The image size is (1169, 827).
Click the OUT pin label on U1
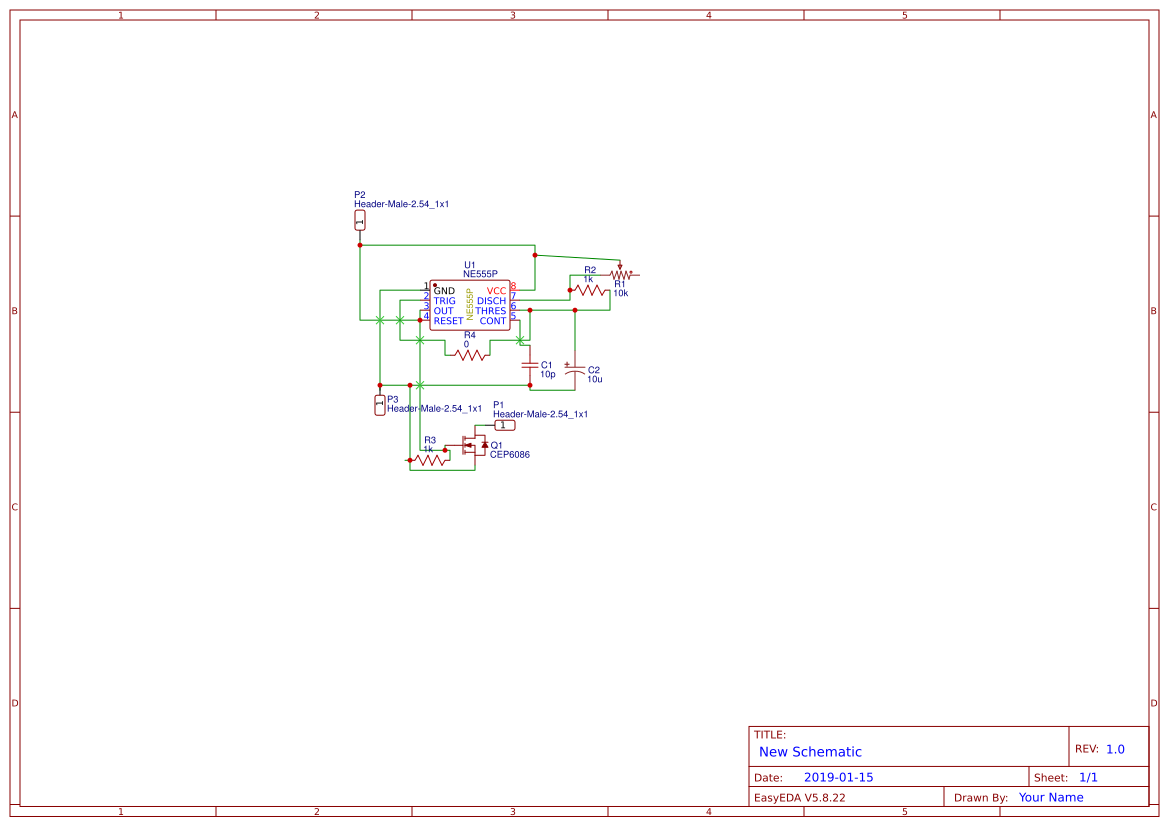[444, 311]
